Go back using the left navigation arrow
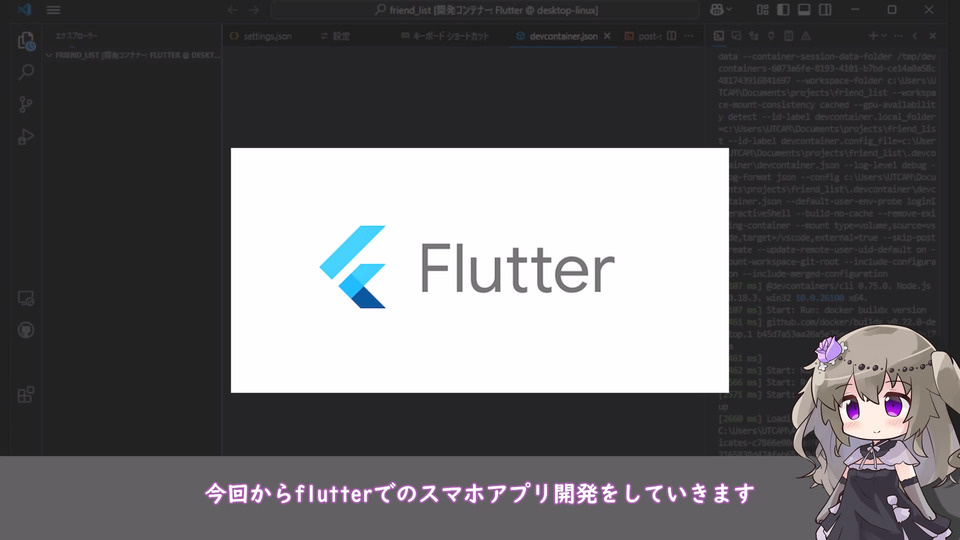Image resolution: width=960 pixels, height=540 pixels. pyautogui.click(x=233, y=10)
